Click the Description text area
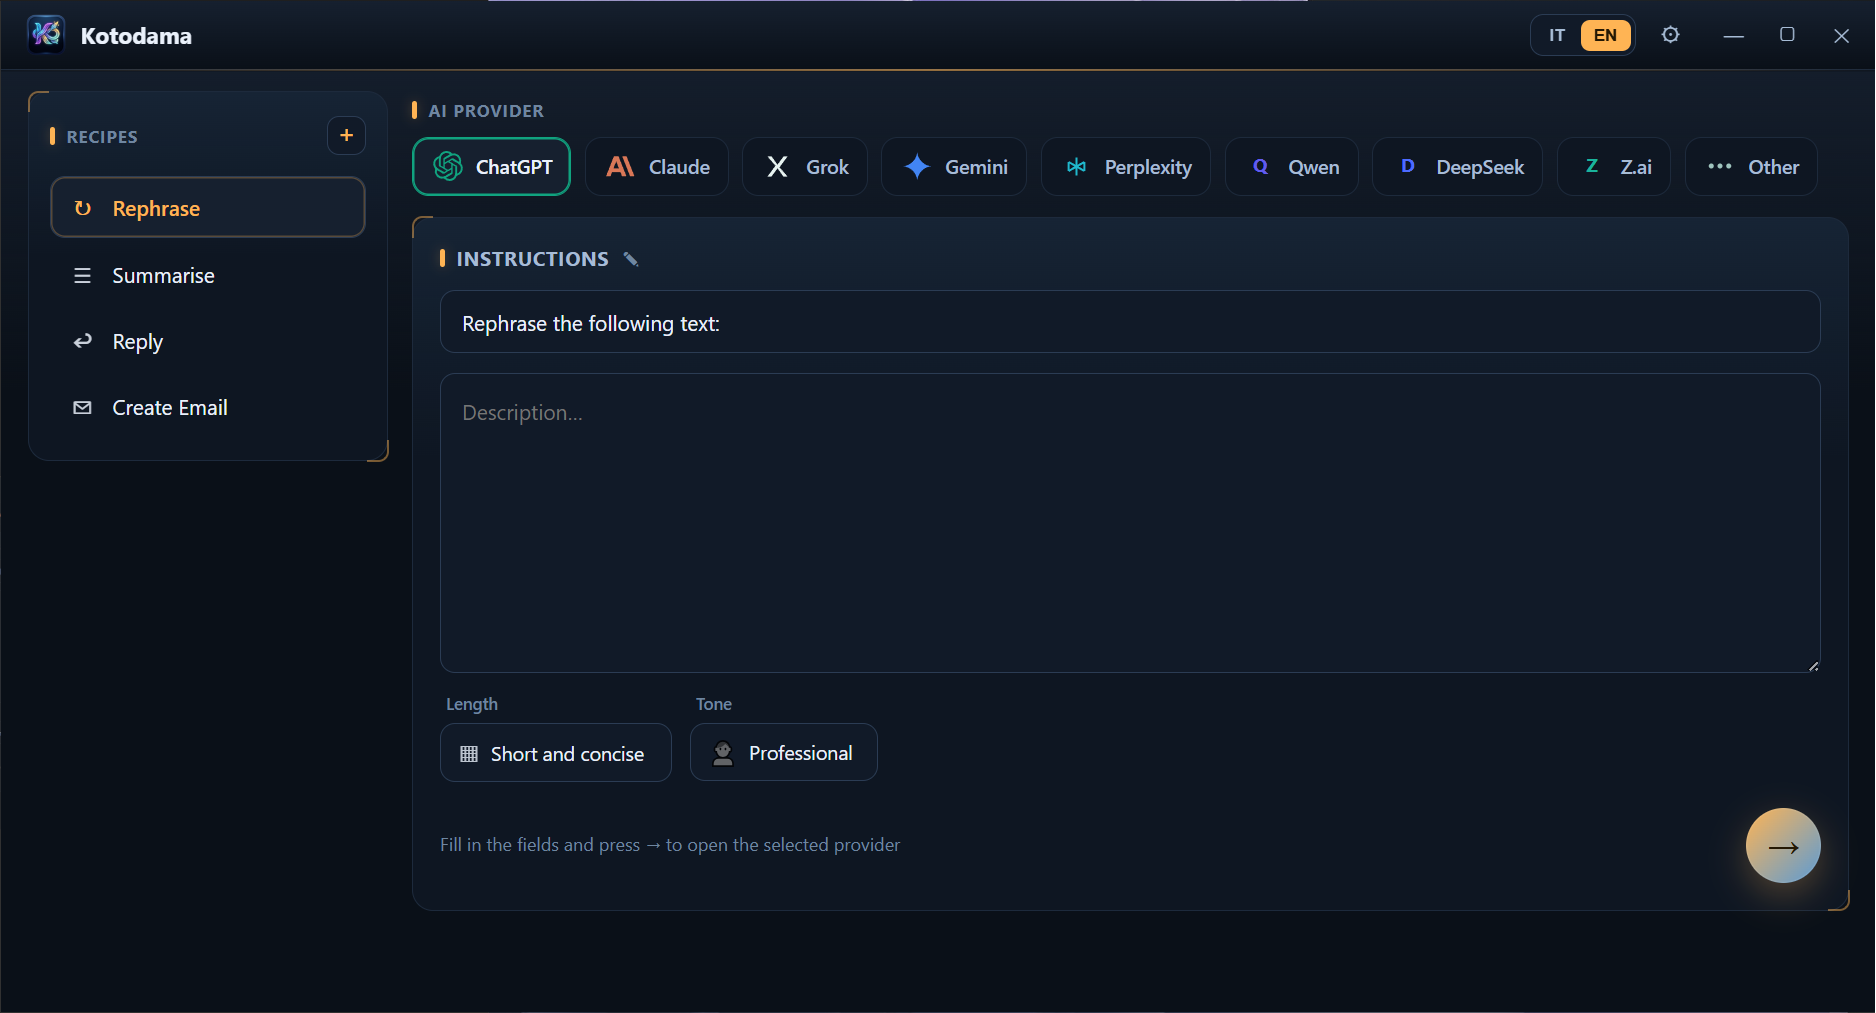This screenshot has width=1876, height=1013. tap(1130, 523)
